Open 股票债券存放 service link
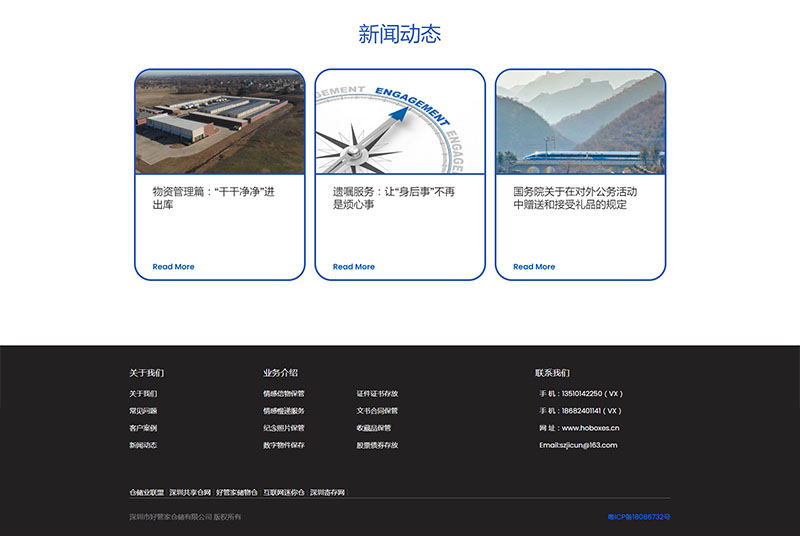 [377, 445]
